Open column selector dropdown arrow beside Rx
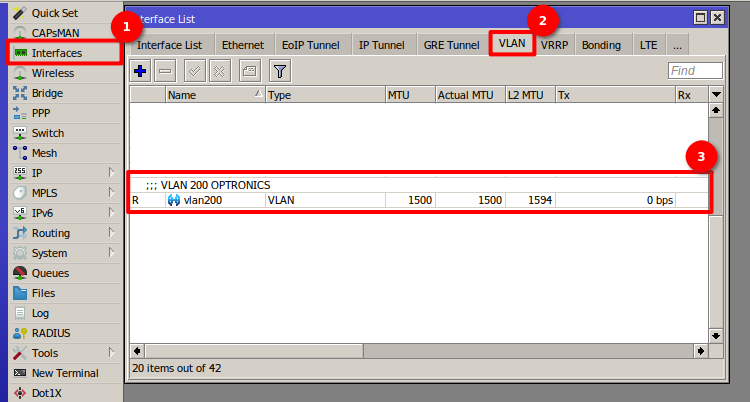The image size is (750, 402). click(x=715, y=94)
